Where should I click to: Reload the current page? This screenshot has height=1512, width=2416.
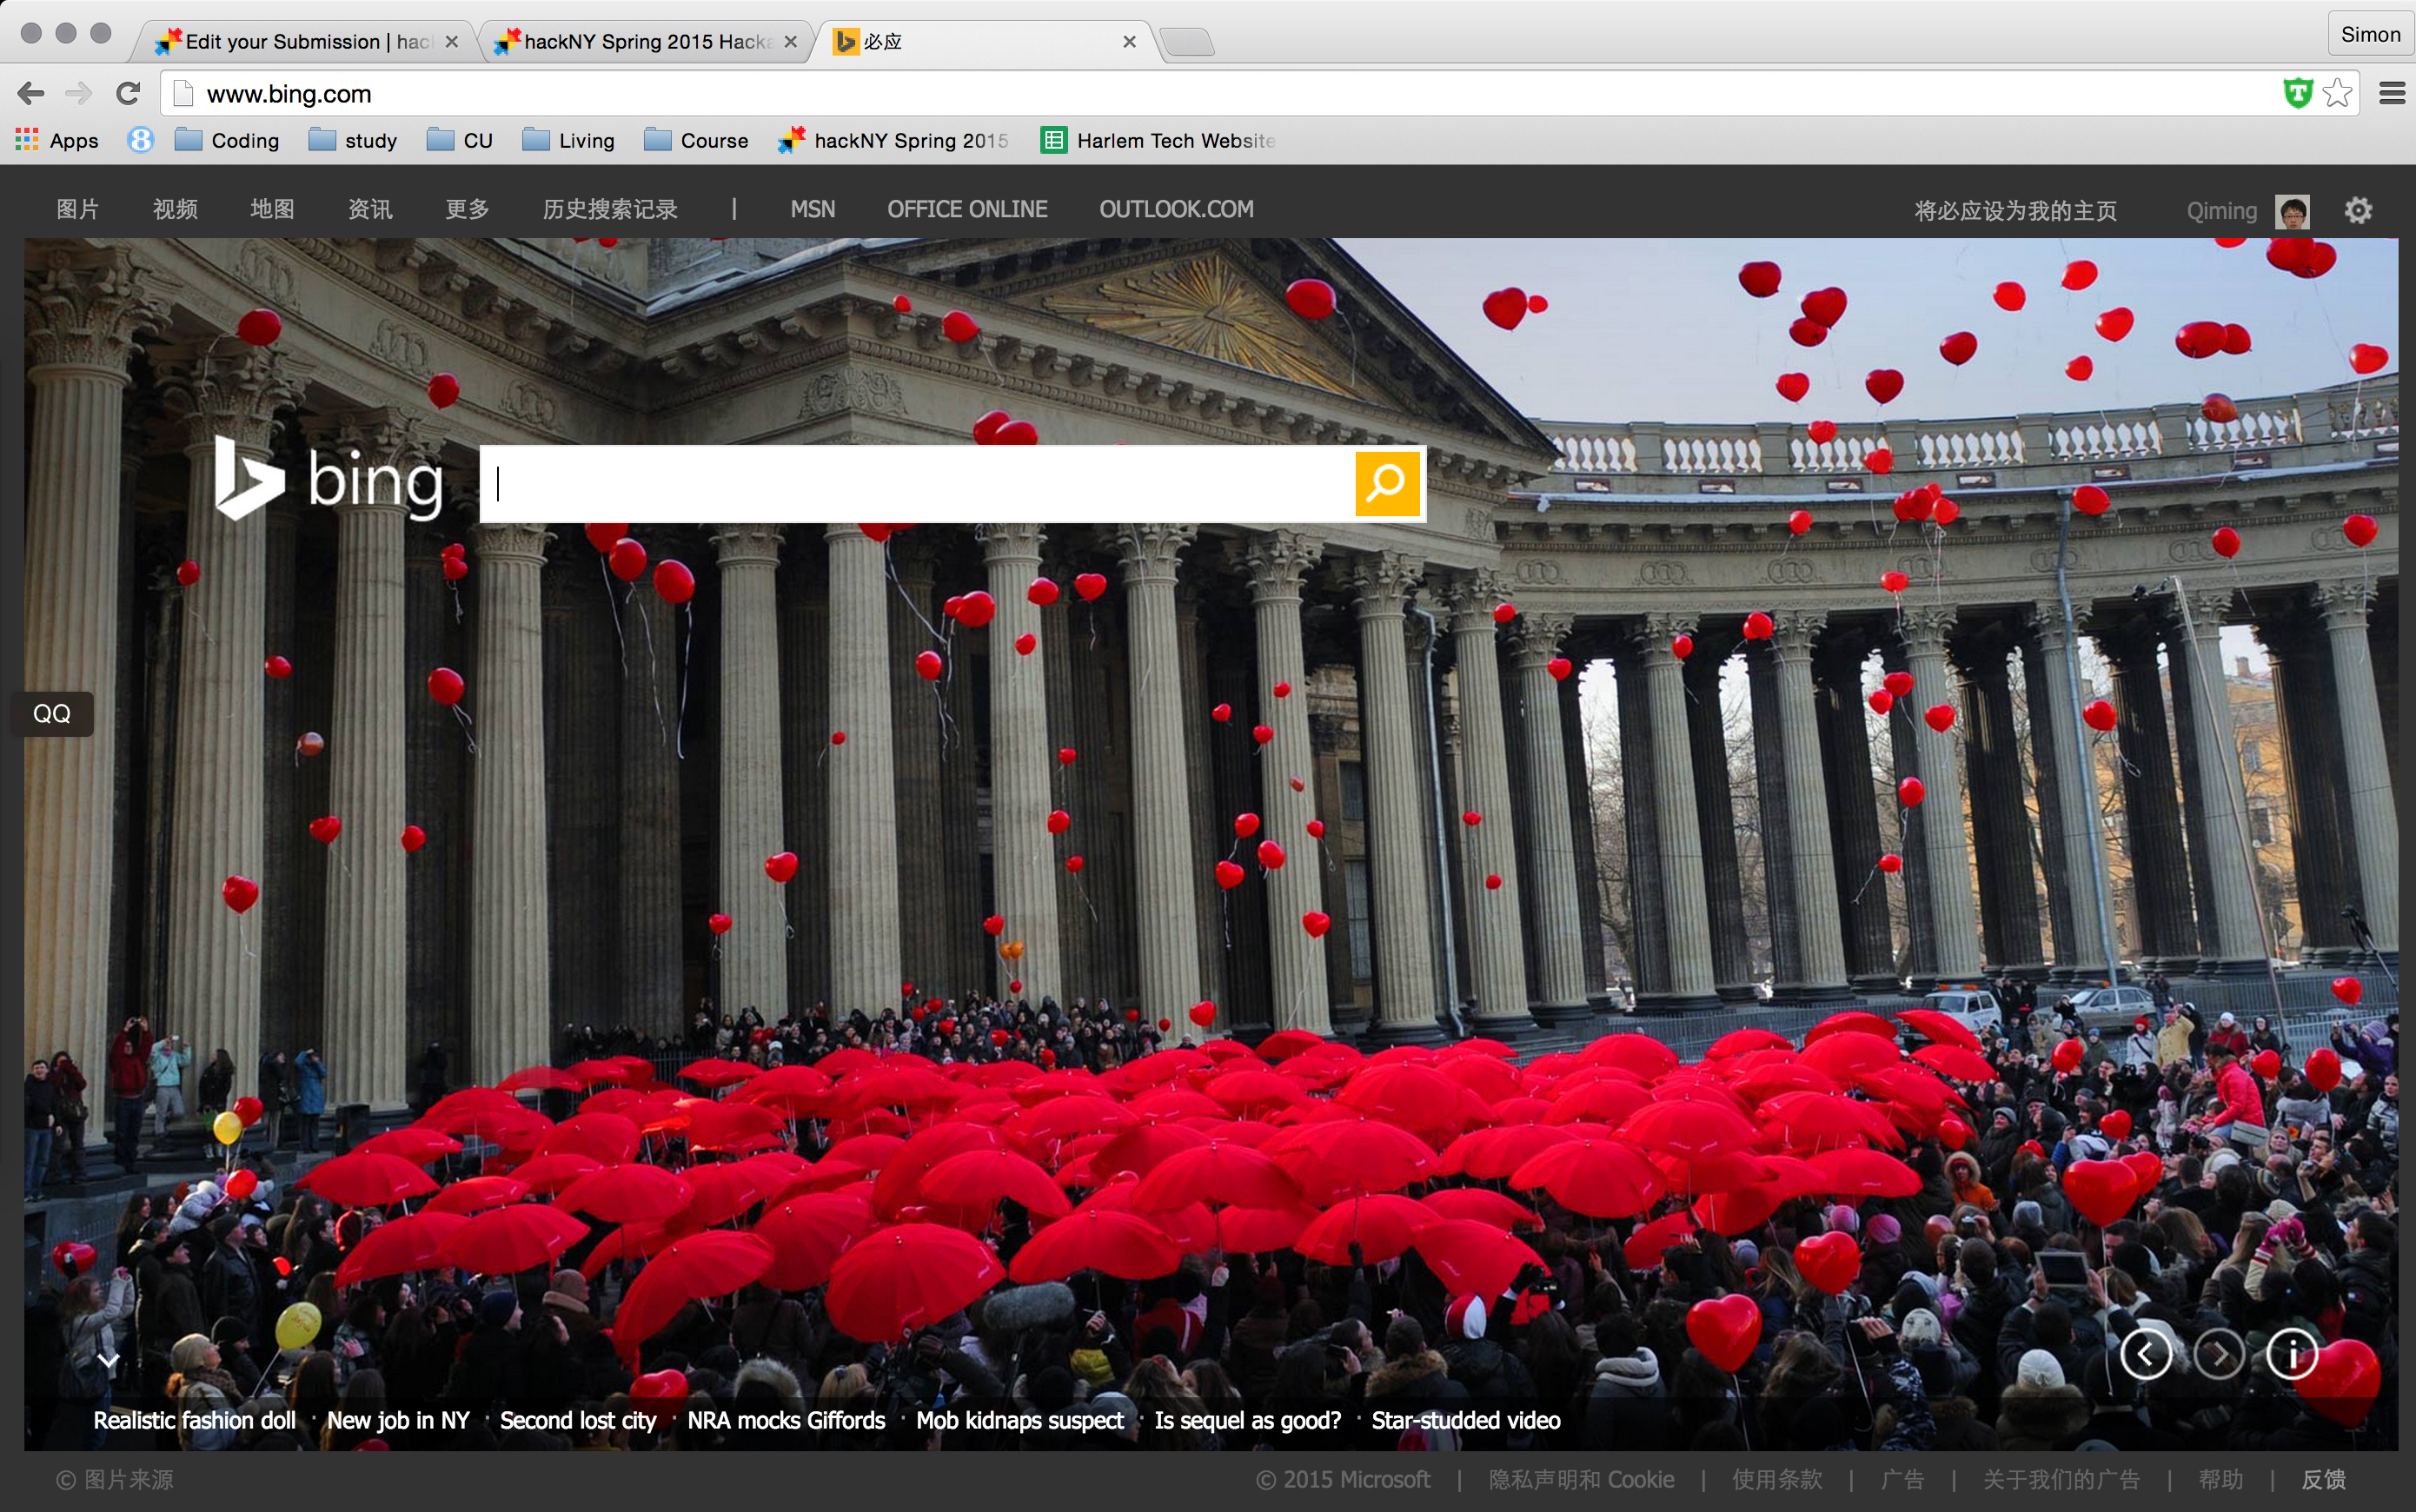pos(128,93)
